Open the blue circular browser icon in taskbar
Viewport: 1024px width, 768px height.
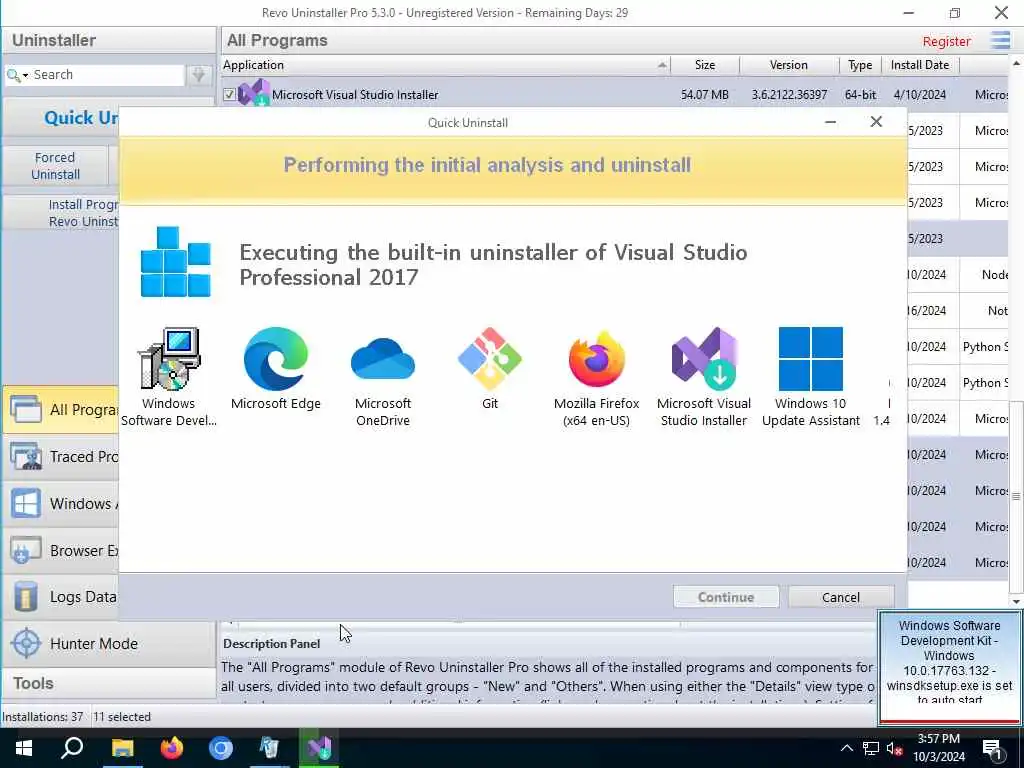[221, 748]
